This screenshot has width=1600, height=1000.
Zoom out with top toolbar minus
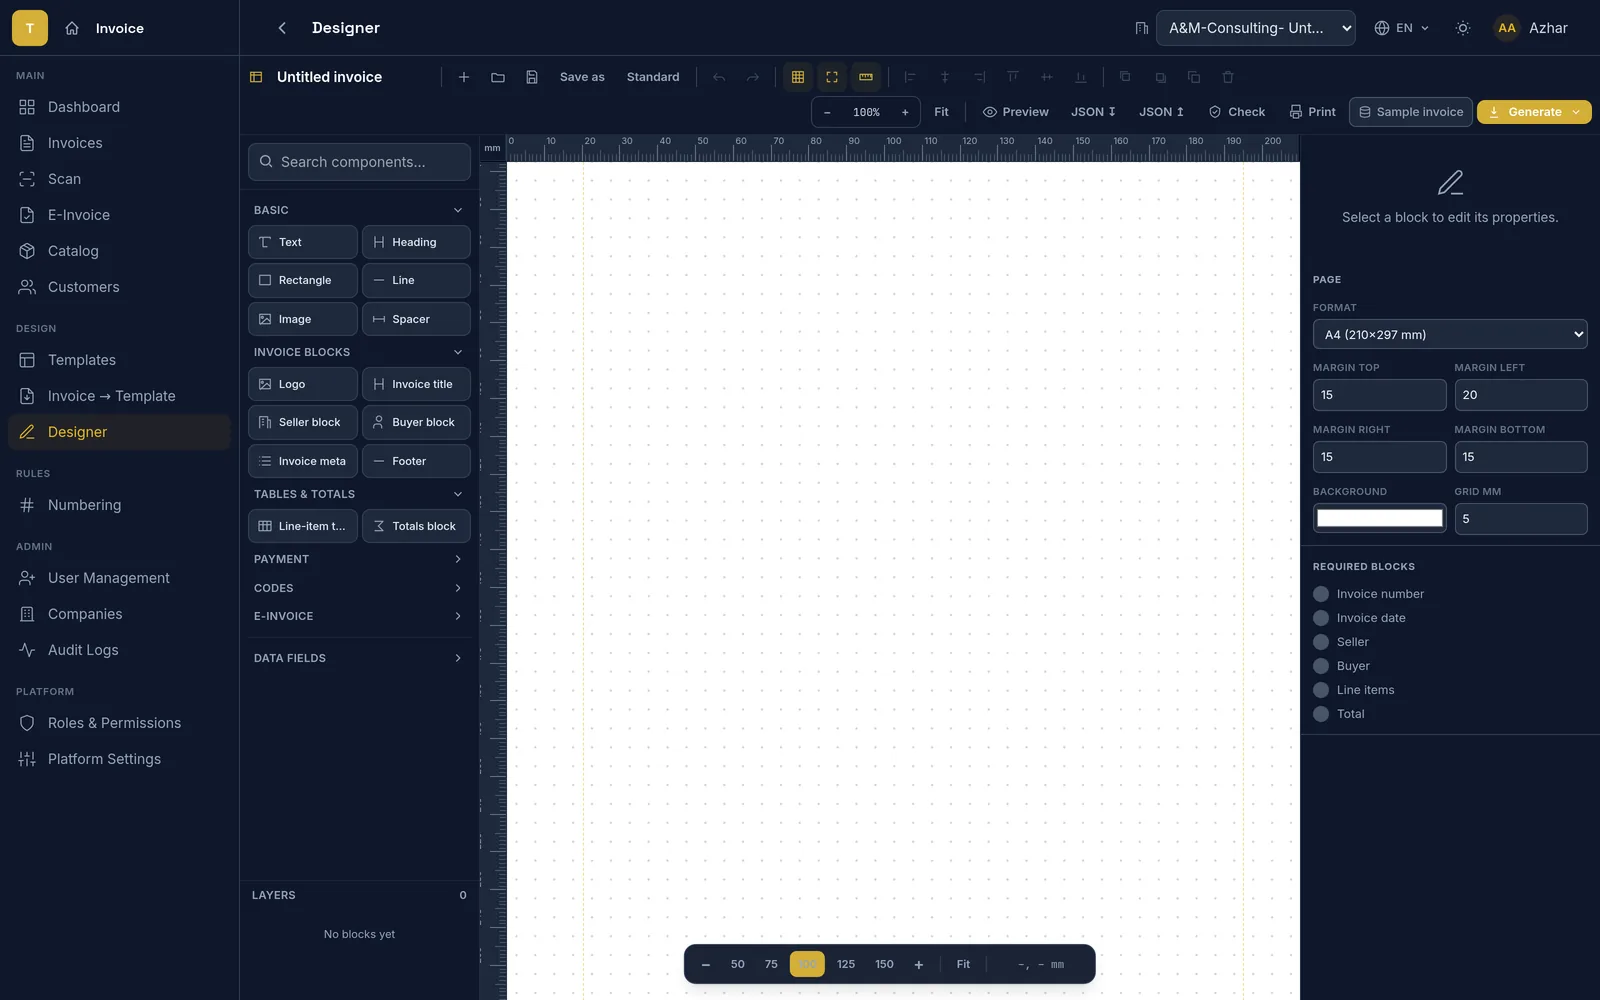point(827,112)
